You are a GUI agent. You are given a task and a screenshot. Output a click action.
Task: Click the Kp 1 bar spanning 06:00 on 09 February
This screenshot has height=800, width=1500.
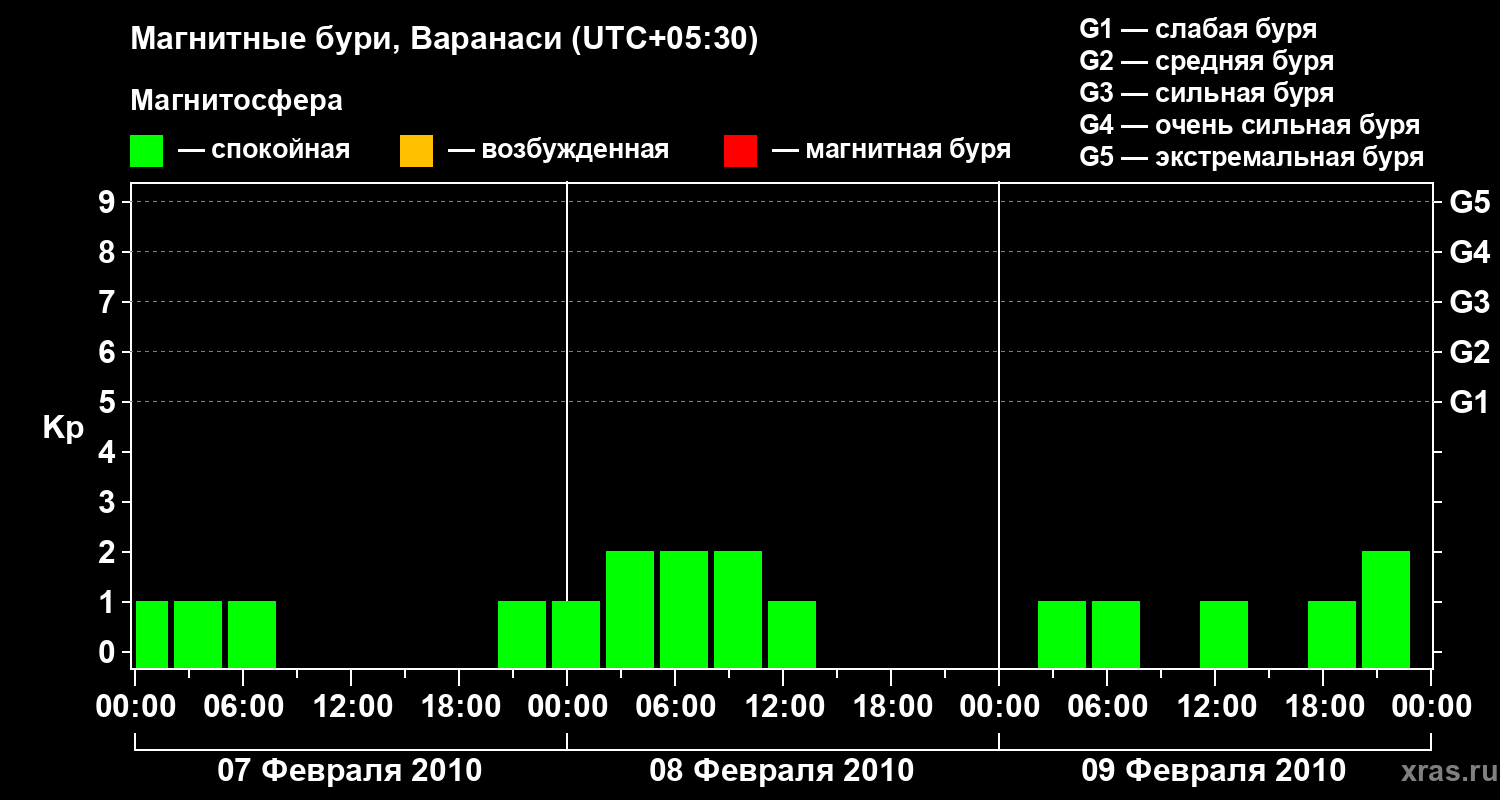1116,634
